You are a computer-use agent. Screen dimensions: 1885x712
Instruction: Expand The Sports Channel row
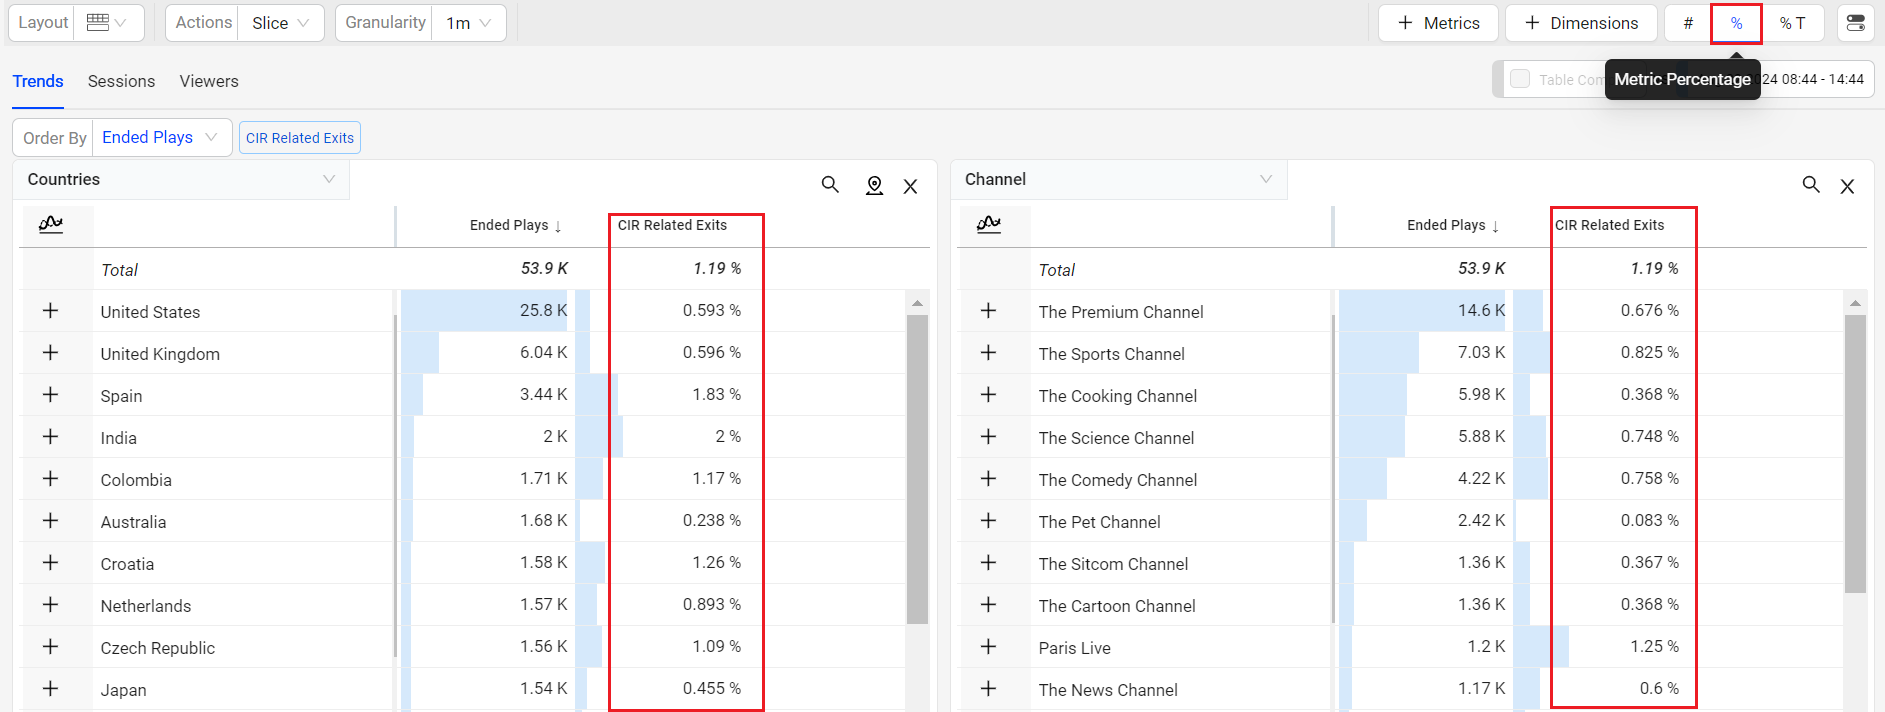[x=988, y=353]
